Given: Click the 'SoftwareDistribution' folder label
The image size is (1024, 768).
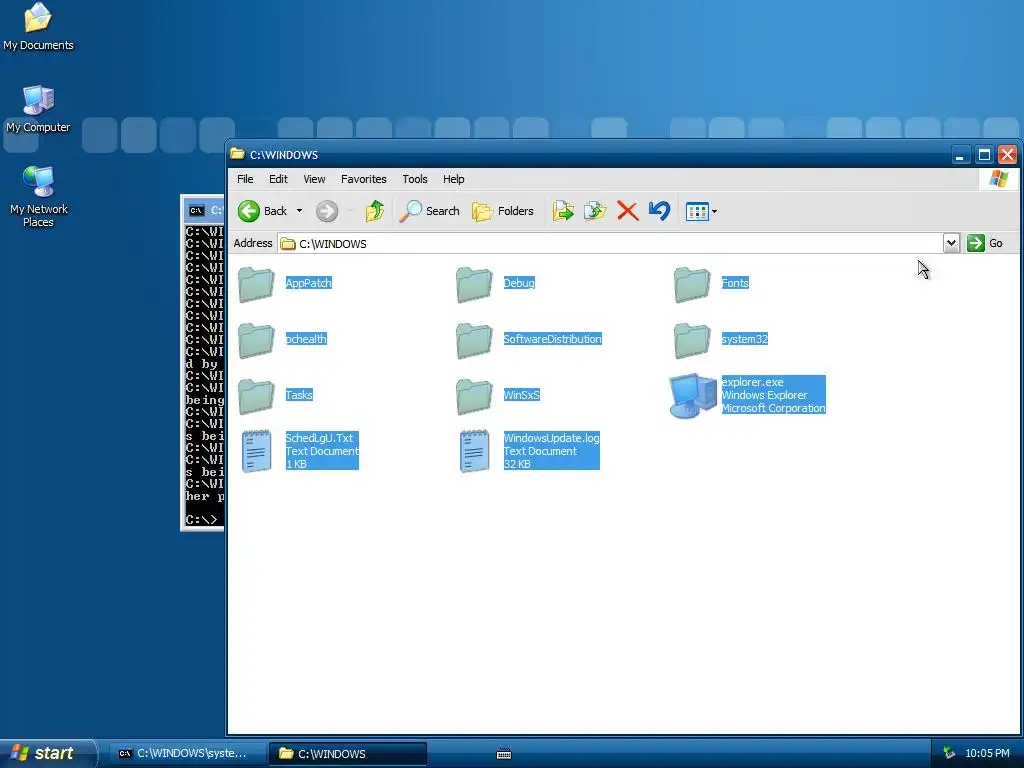Looking at the screenshot, I should [552, 339].
